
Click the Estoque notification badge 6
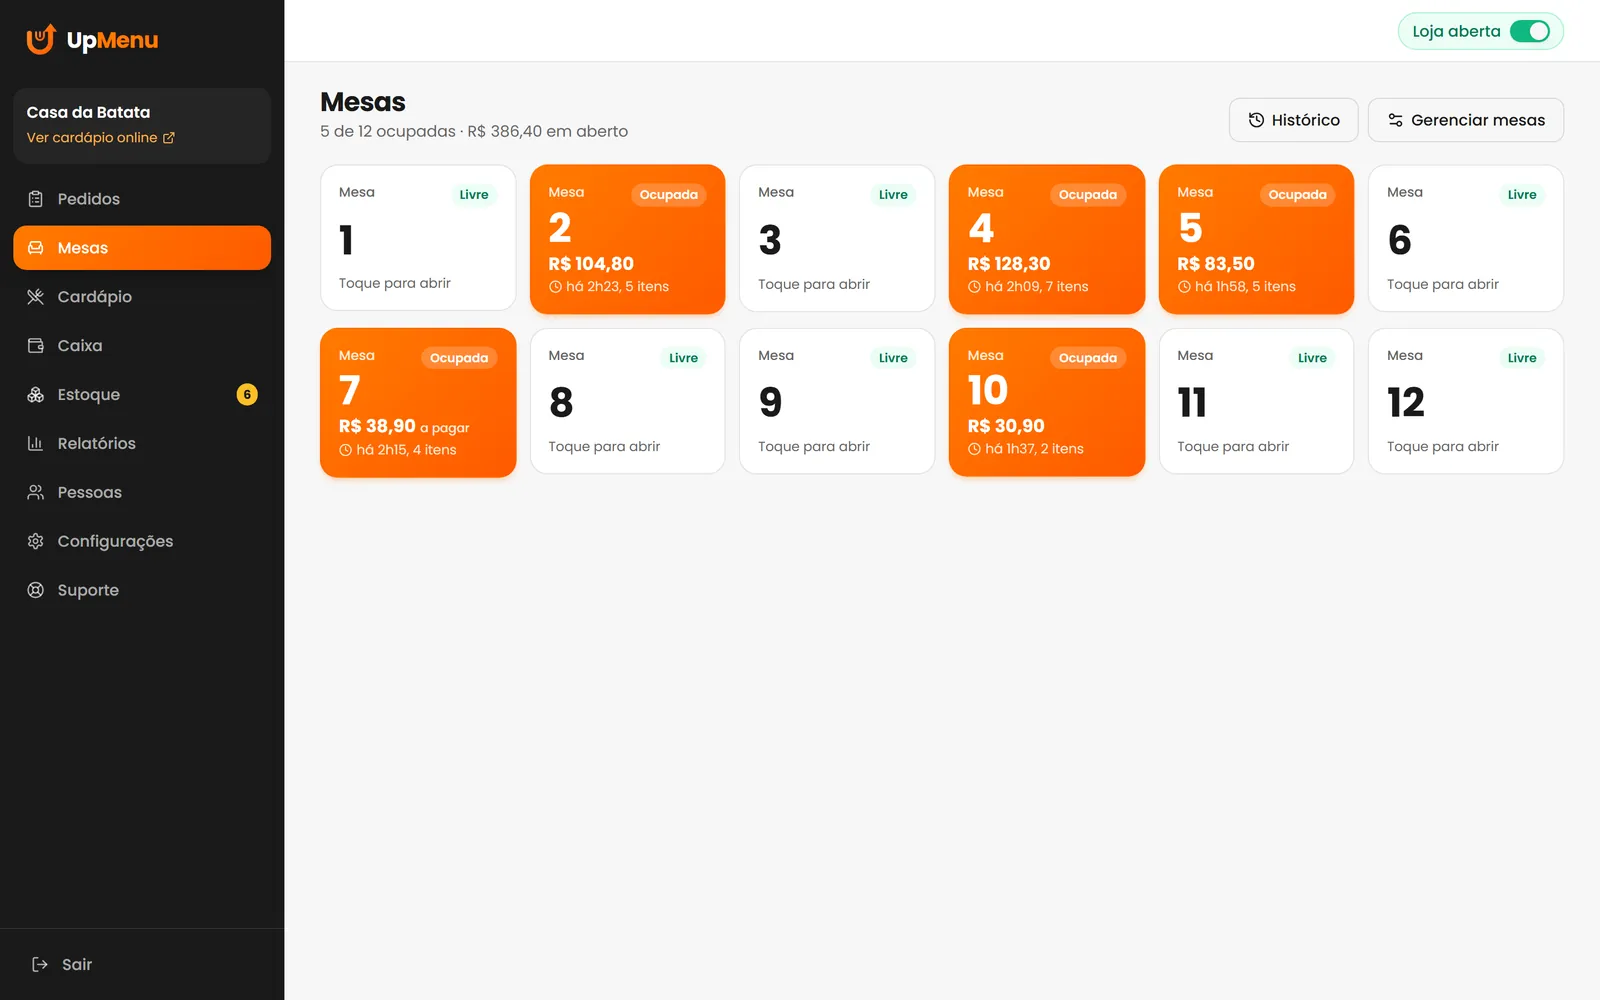(247, 395)
